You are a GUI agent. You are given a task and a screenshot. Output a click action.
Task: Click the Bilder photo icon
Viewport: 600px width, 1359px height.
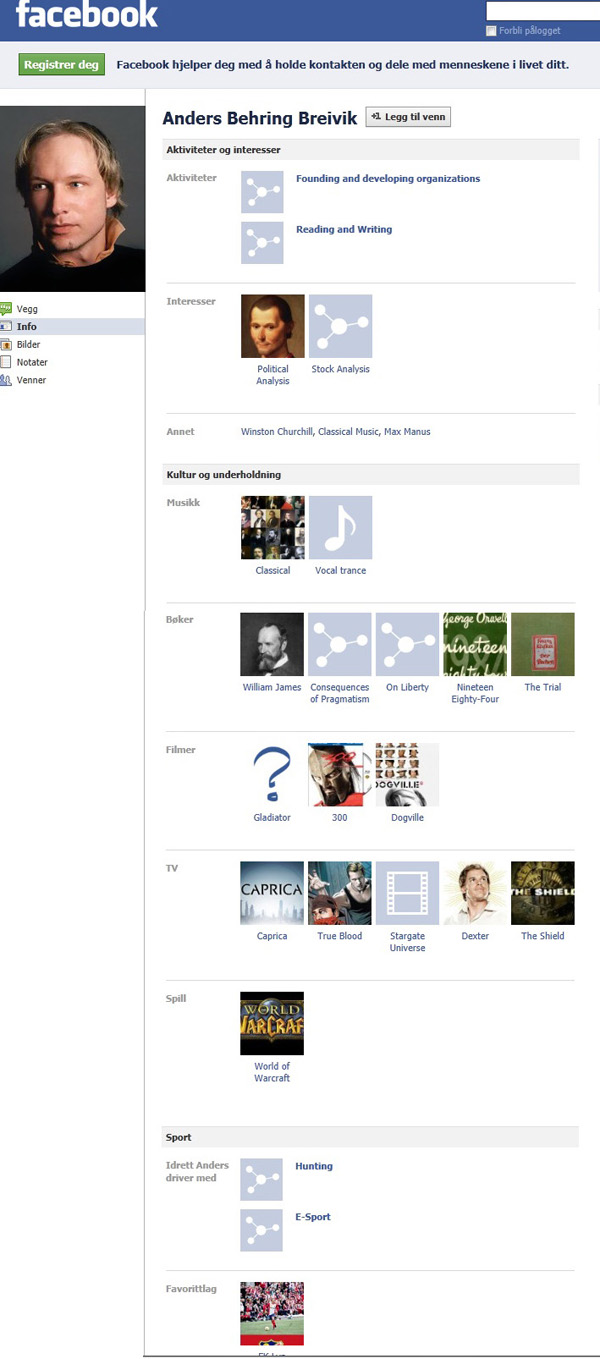tap(6, 345)
